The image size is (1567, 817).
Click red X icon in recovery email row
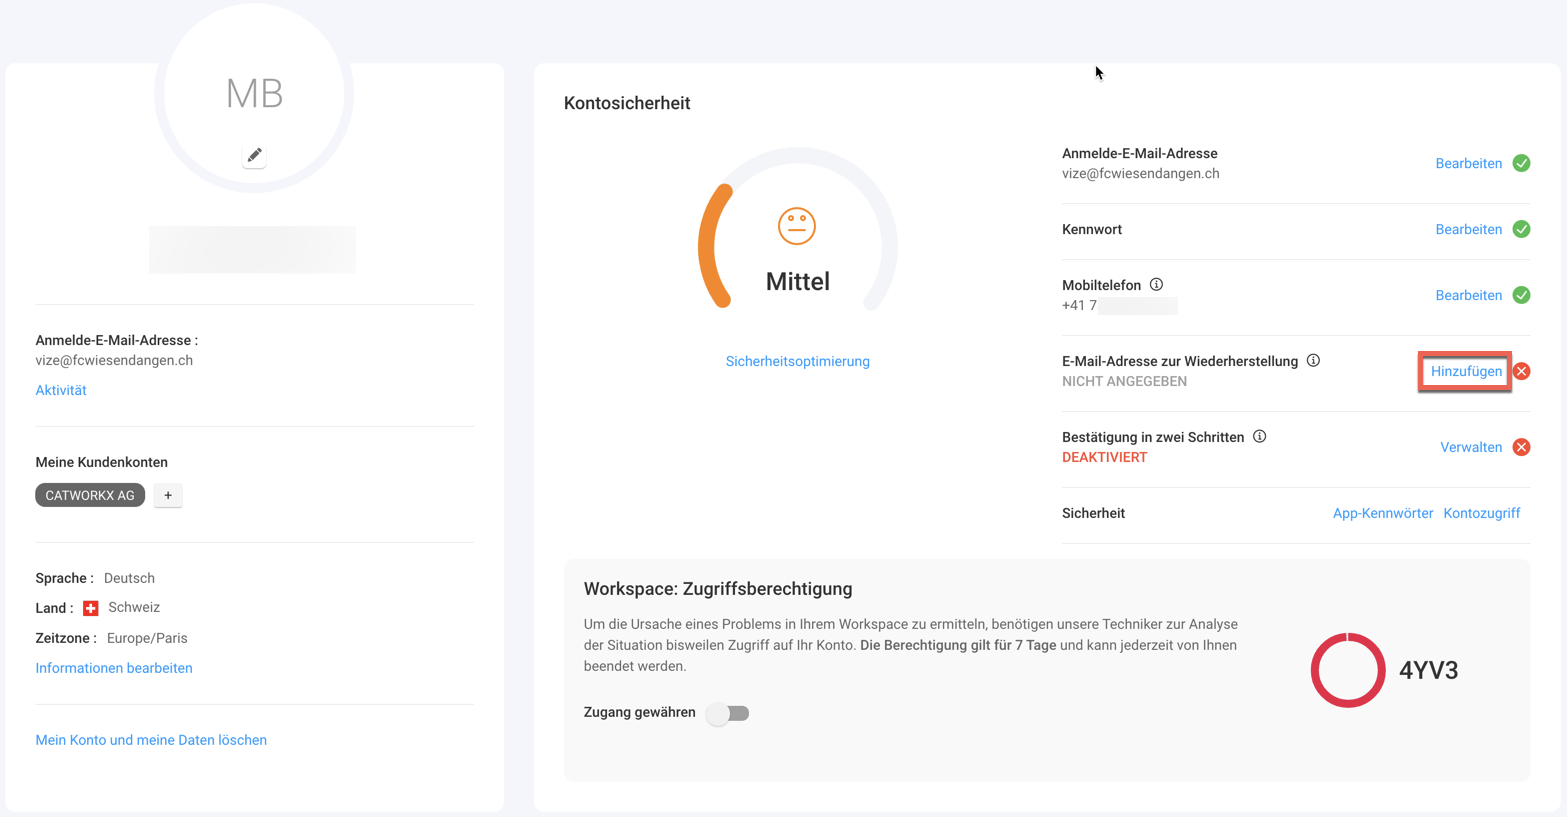pyautogui.click(x=1521, y=371)
